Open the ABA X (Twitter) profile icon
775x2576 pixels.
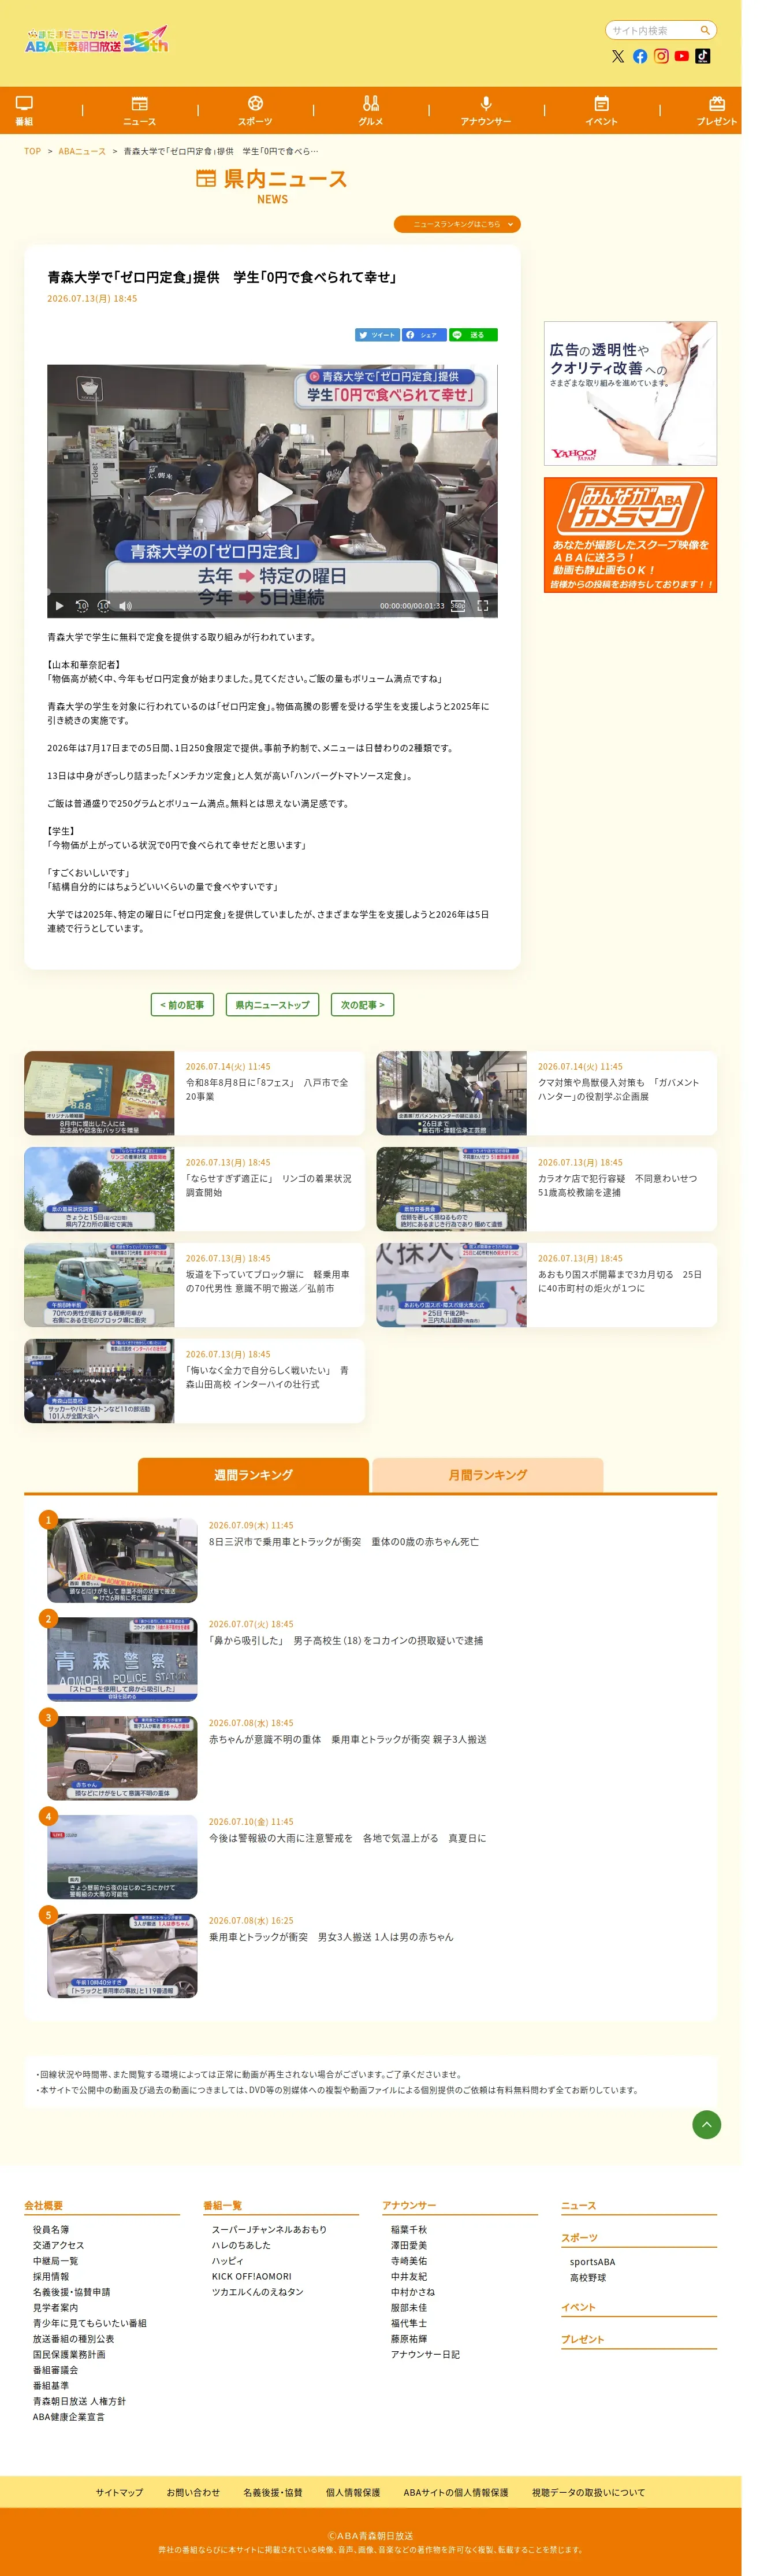[x=618, y=57]
